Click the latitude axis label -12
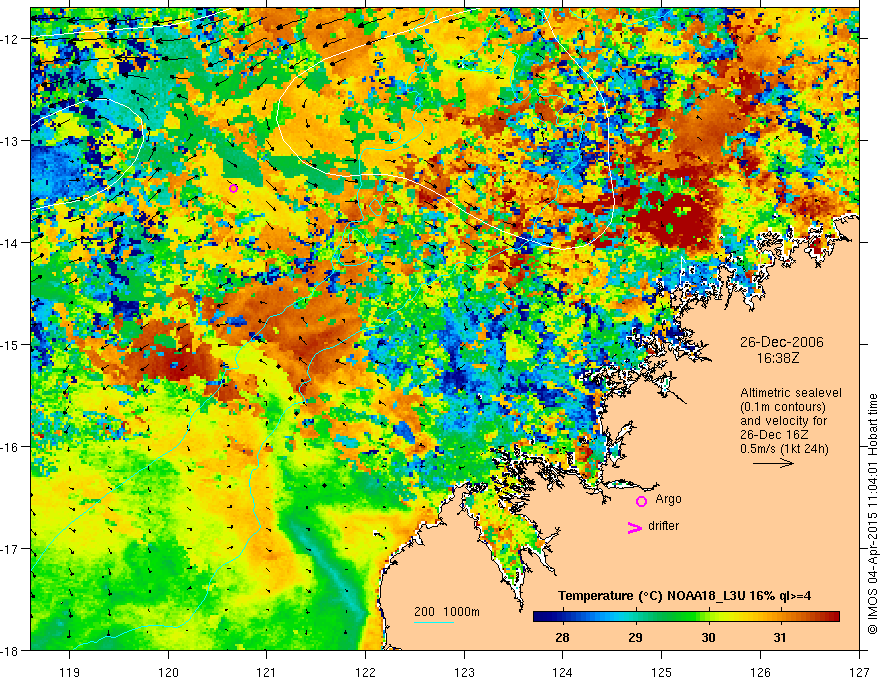The image size is (880, 680). coord(11,39)
